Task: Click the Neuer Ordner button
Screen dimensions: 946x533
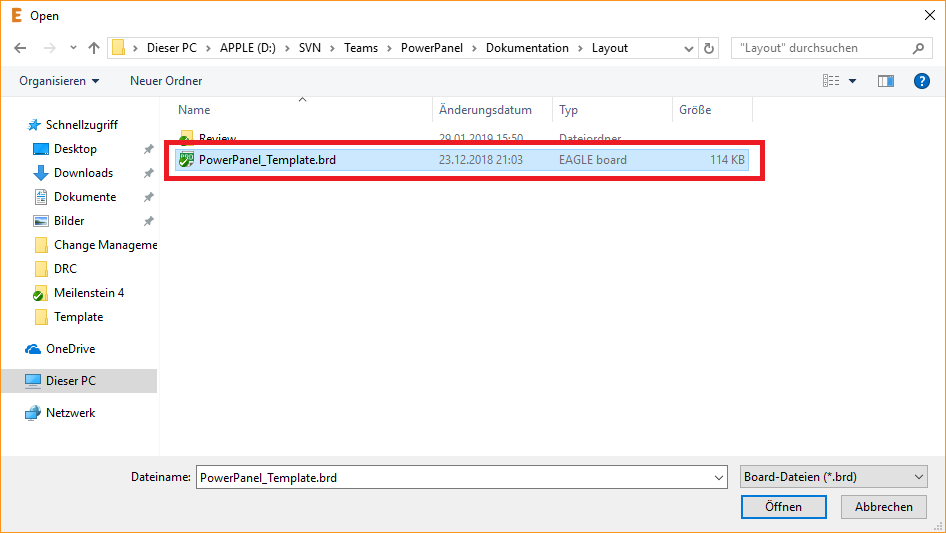Action: [x=166, y=81]
